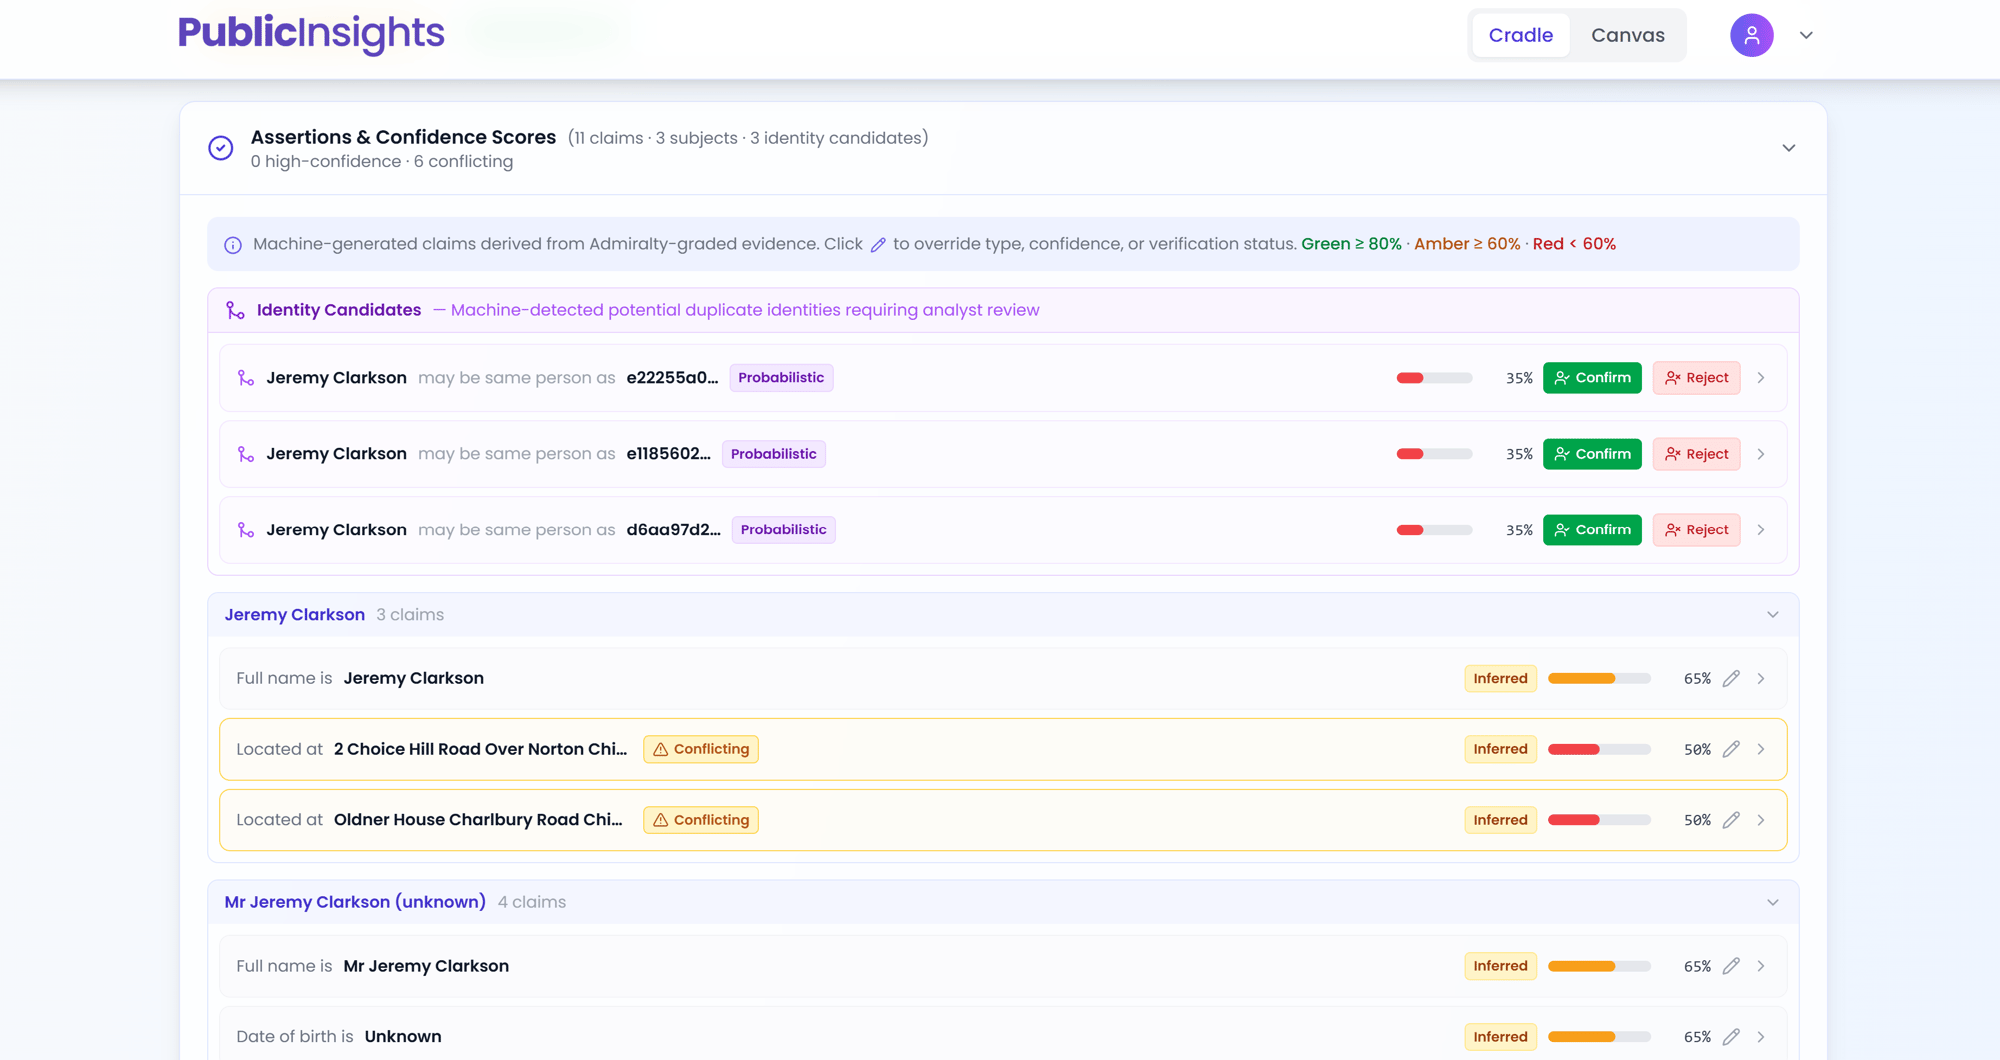Reject identity match with d6aa97d2
This screenshot has width=2000, height=1060.
1697,530
